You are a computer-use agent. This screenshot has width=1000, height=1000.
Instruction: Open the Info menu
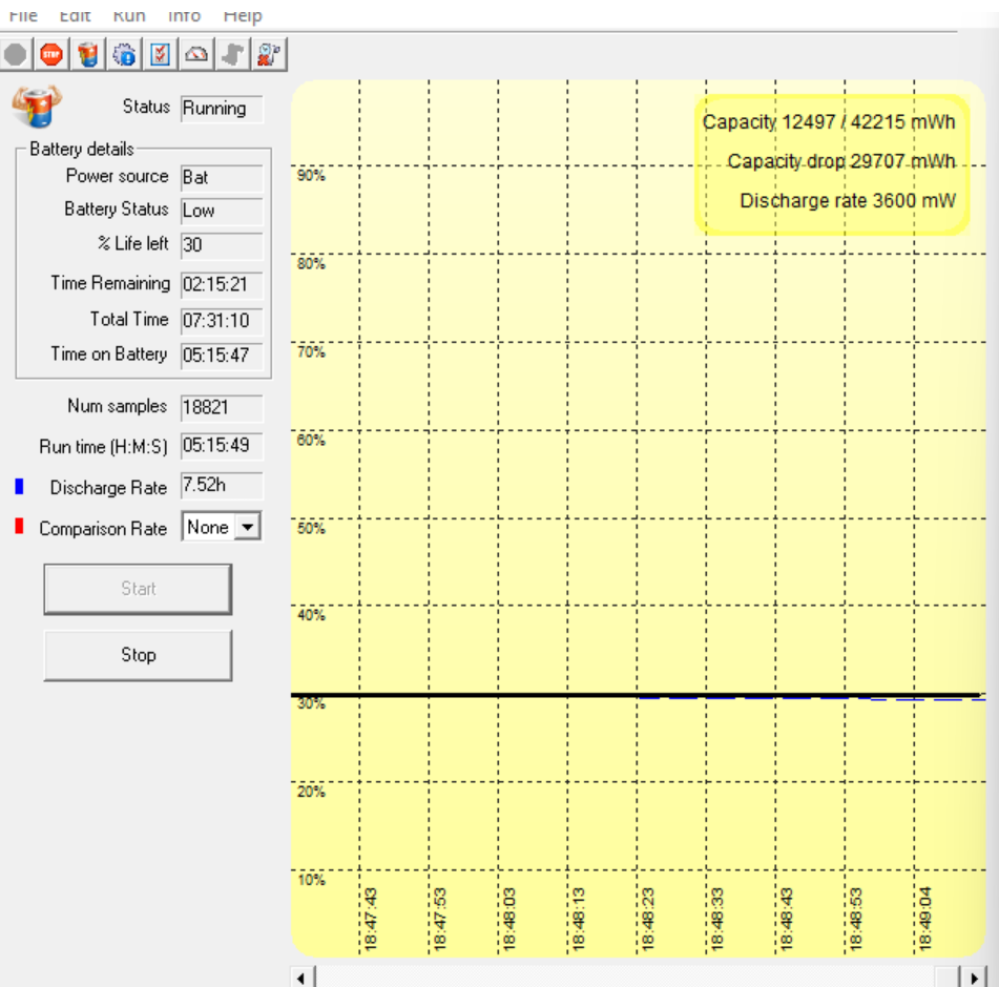point(184,15)
